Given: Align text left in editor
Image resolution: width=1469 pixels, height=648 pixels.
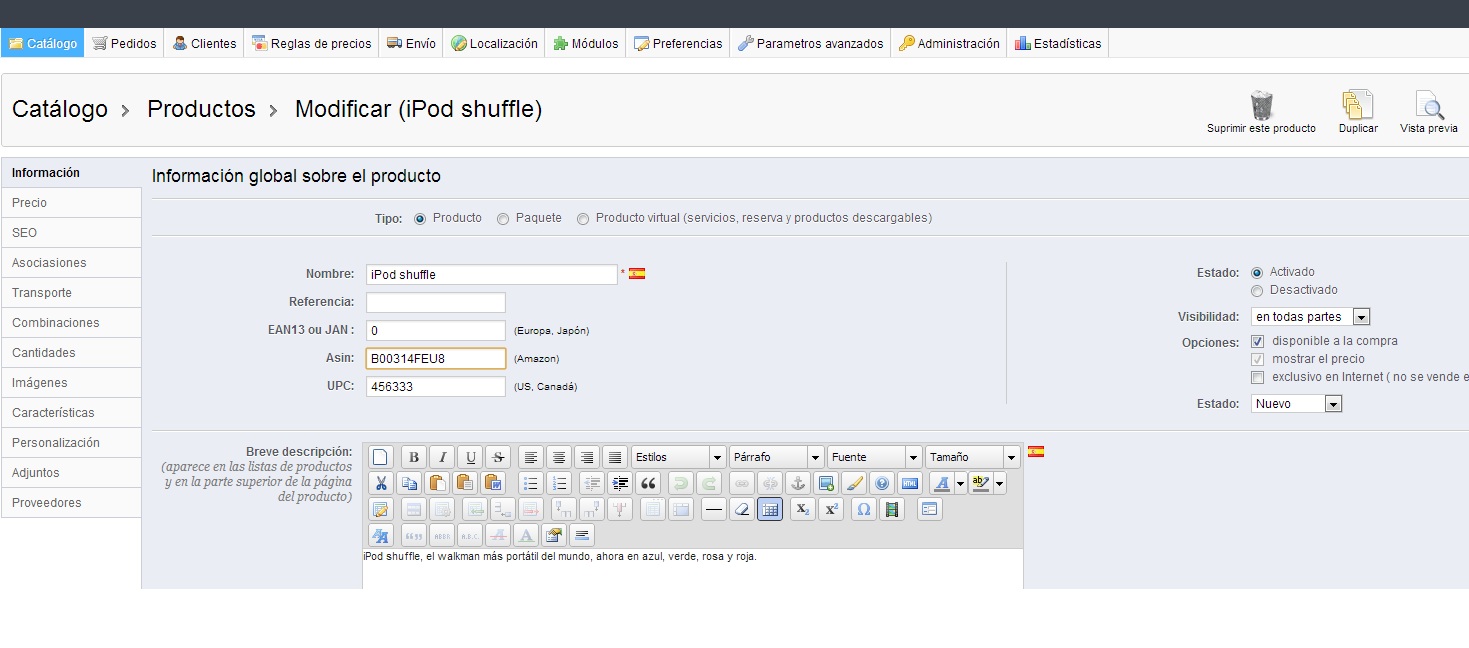Looking at the screenshot, I should (531, 457).
